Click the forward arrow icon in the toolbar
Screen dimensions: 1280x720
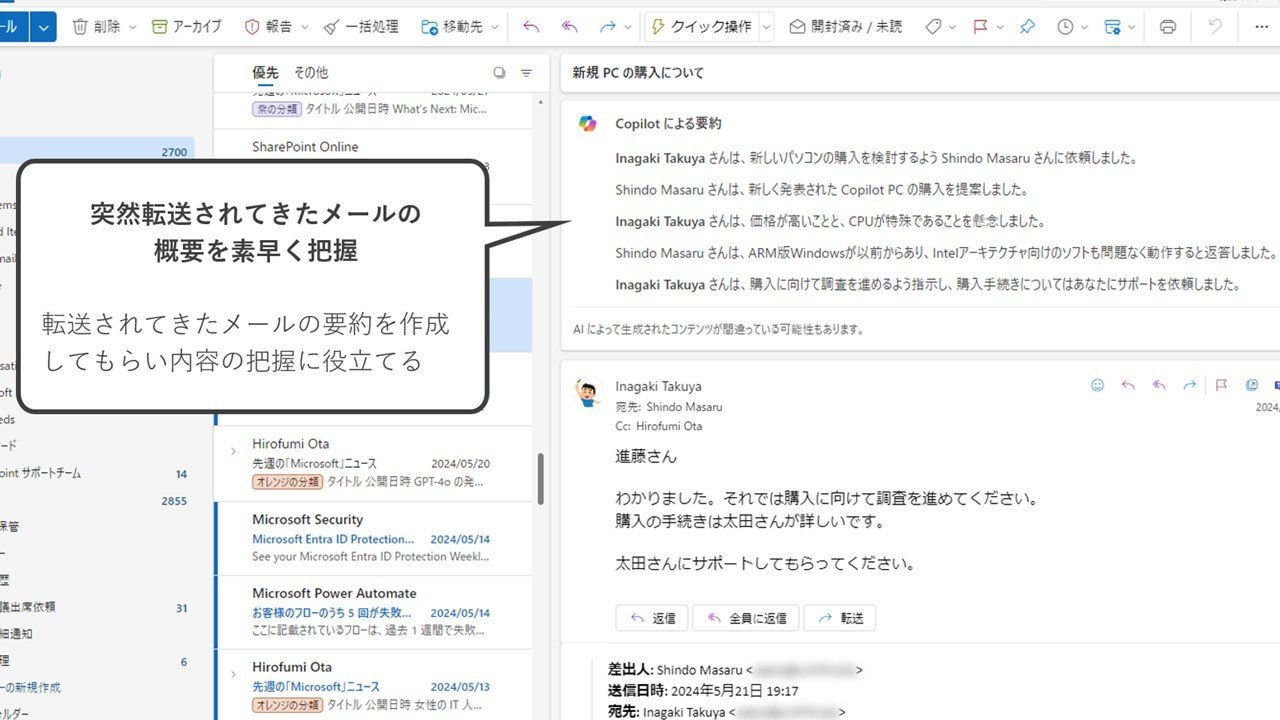click(x=607, y=27)
